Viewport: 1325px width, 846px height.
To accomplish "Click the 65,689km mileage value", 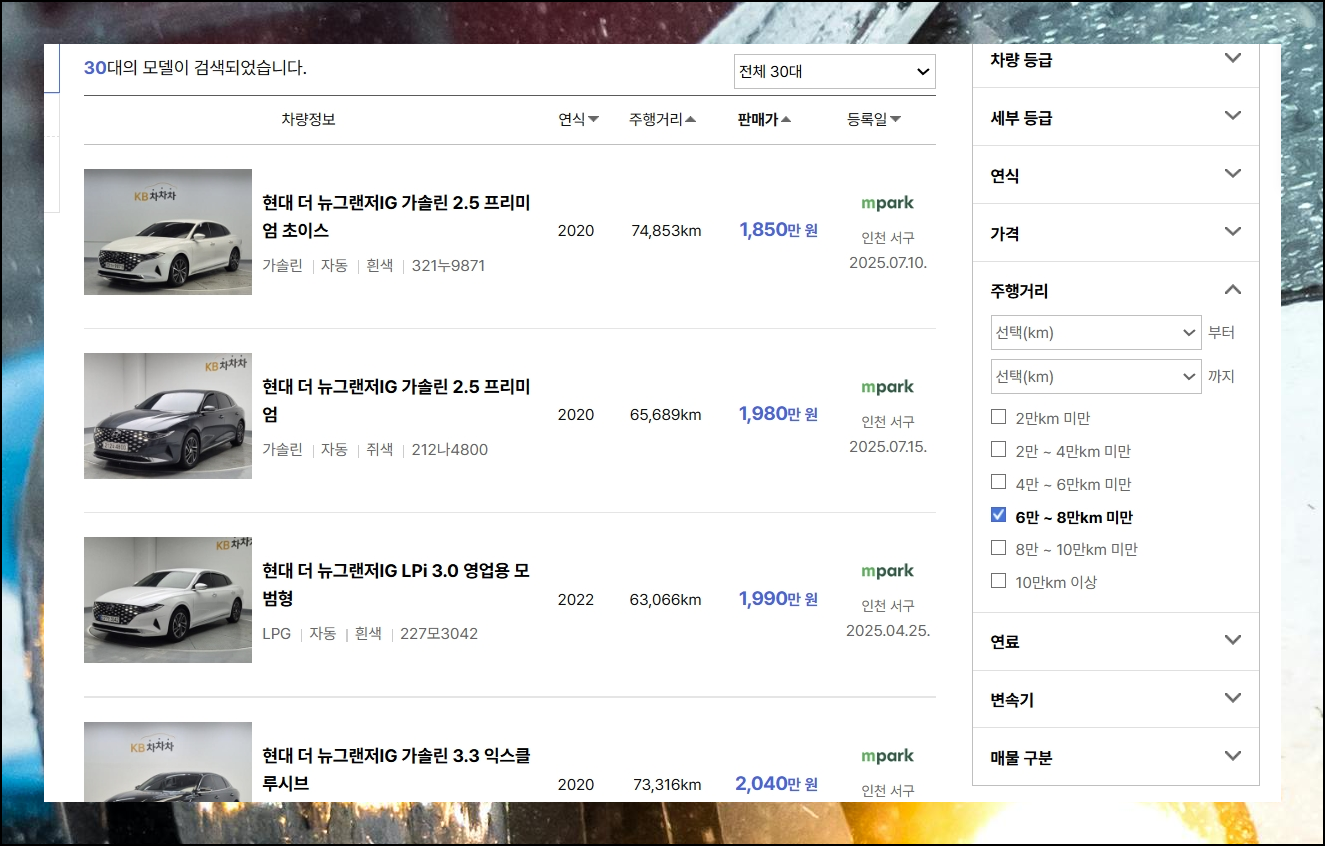I will point(666,415).
